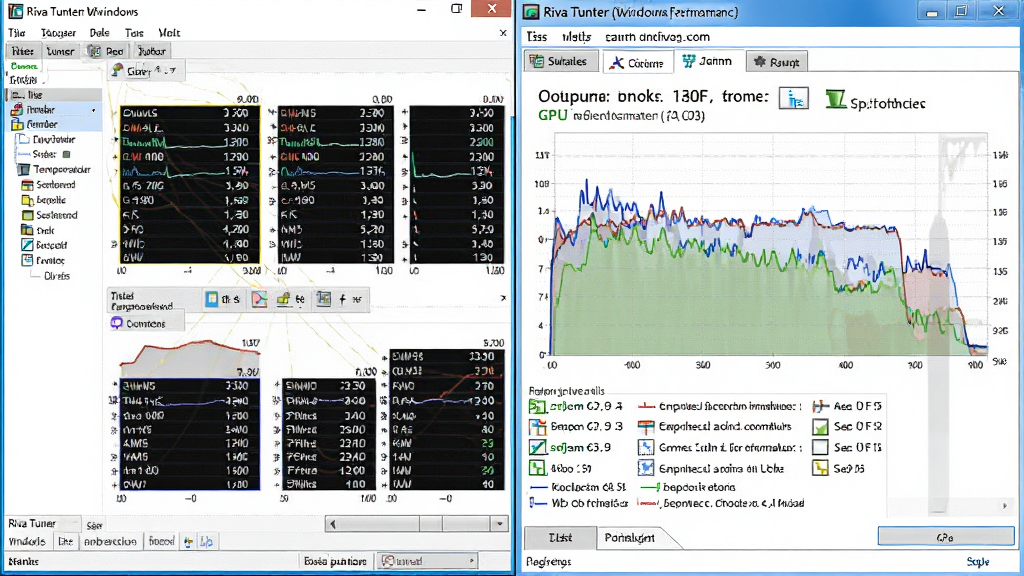Switch to the Suitales tab
Image resolution: width=1024 pixels, height=576 pixels.
559,61
